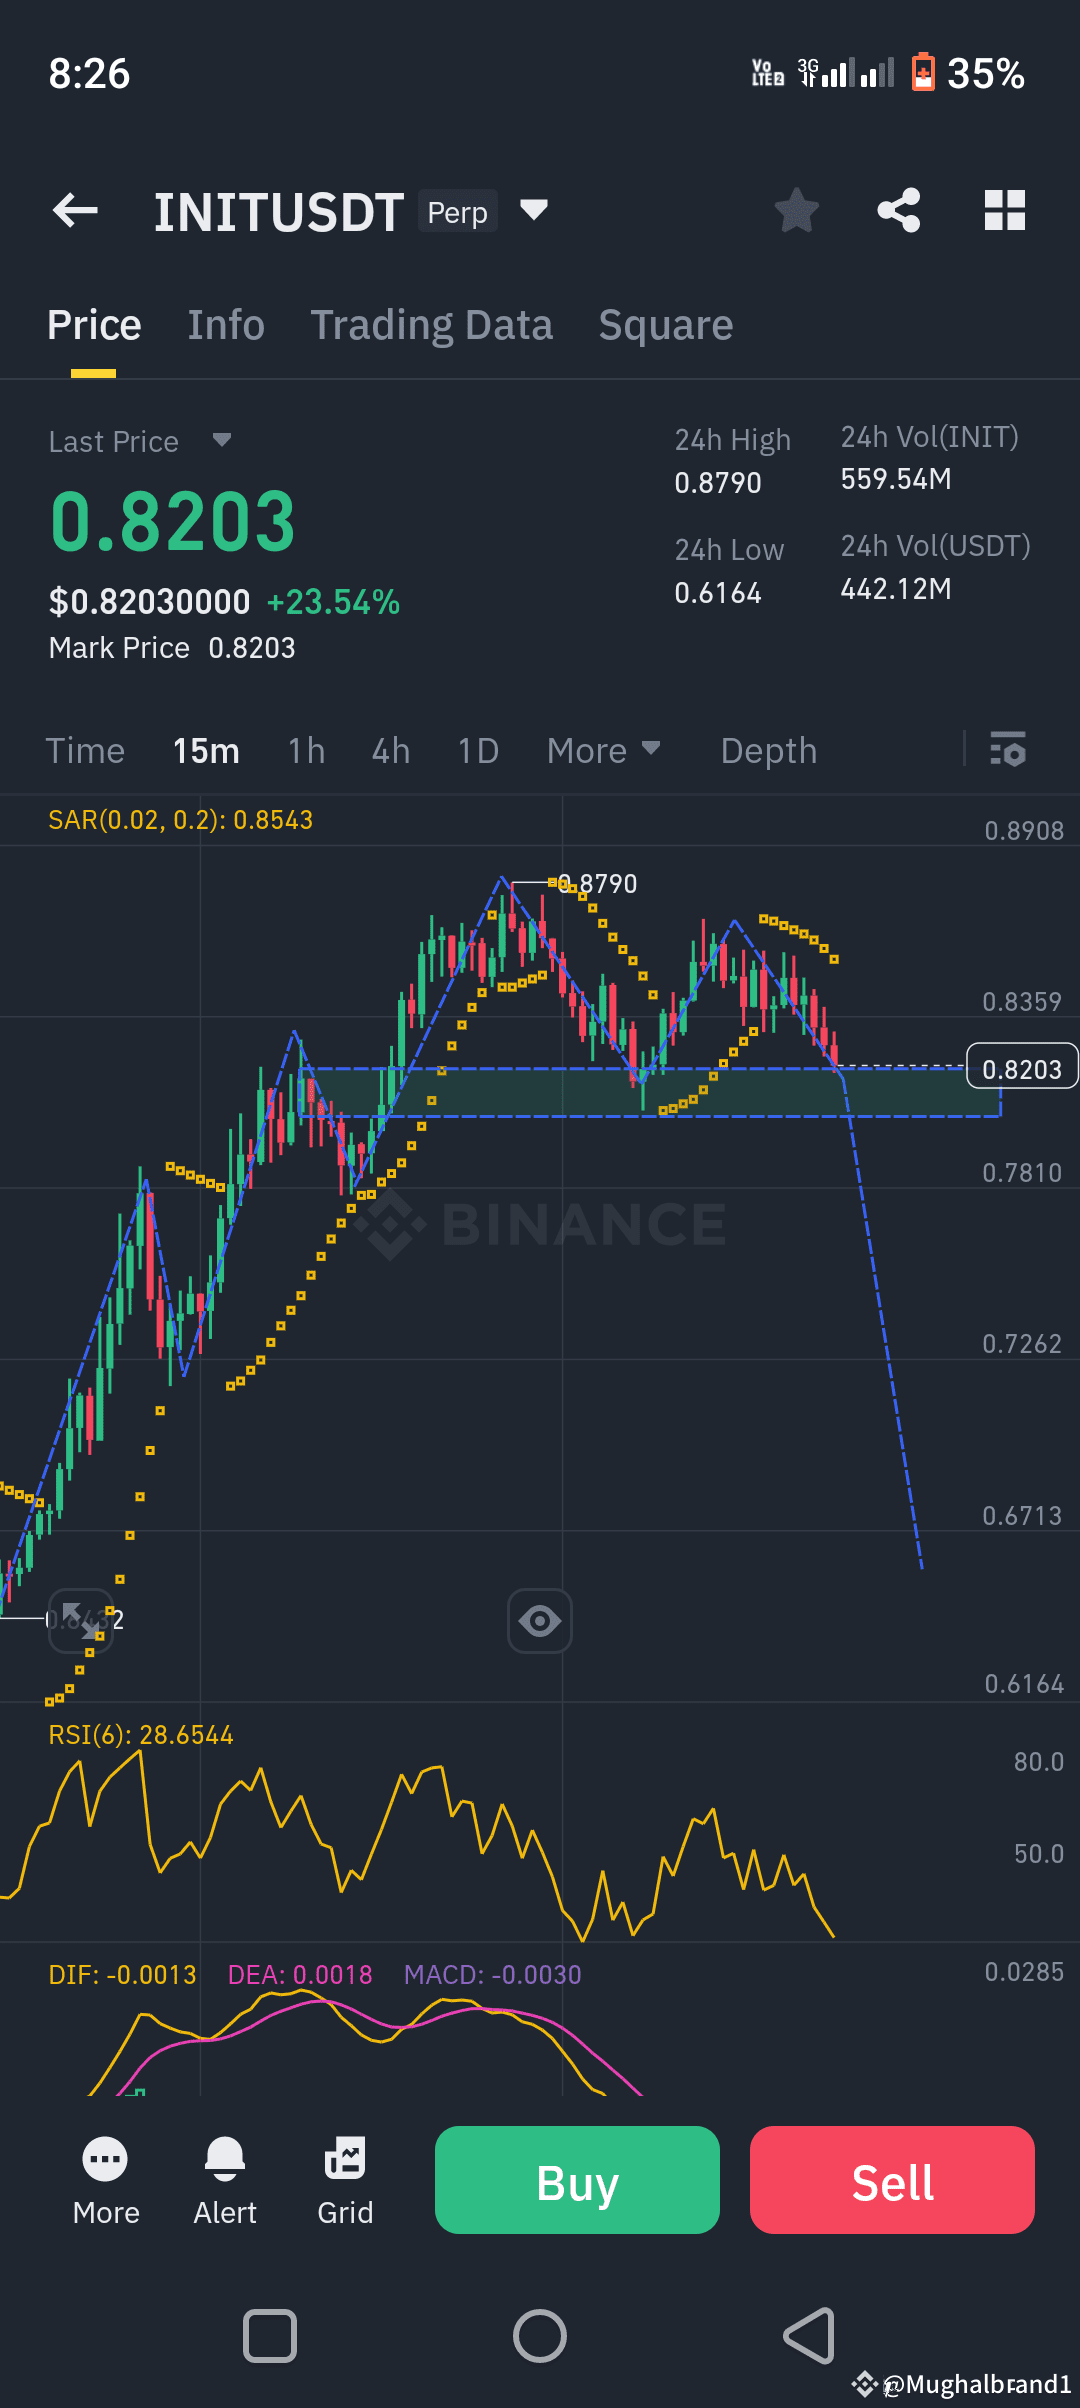The height and width of the screenshot is (2408, 1080).
Task: Tap the red Sell button
Action: point(892,2180)
